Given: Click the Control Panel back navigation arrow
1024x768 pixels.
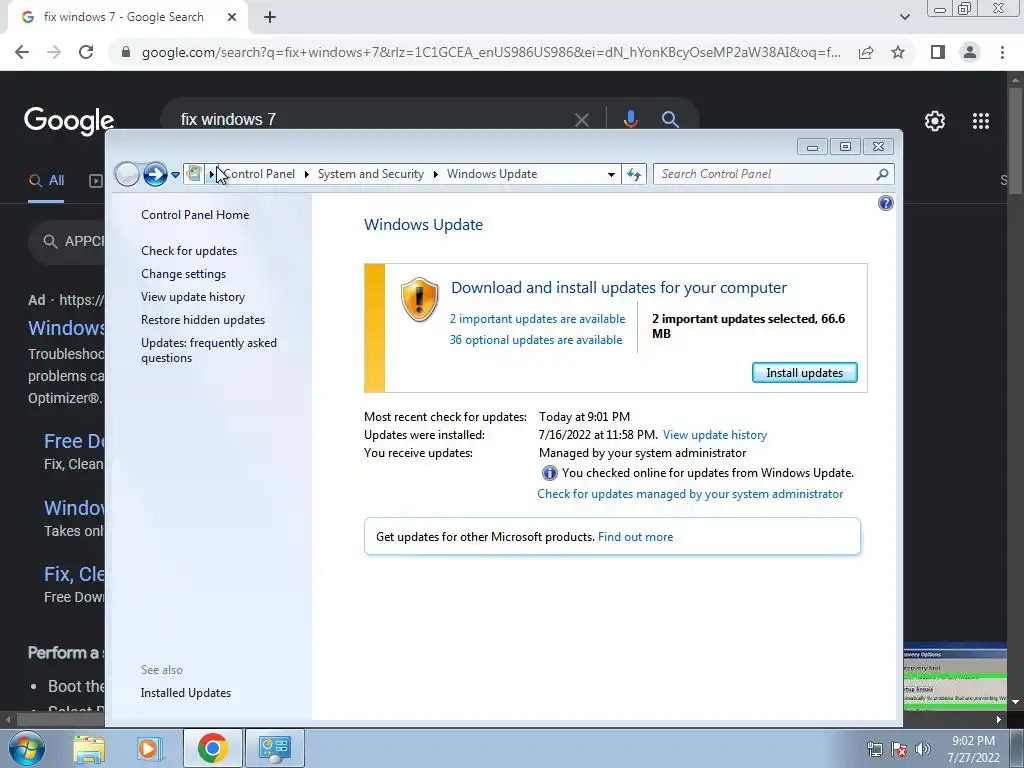Looking at the screenshot, I should tap(127, 174).
